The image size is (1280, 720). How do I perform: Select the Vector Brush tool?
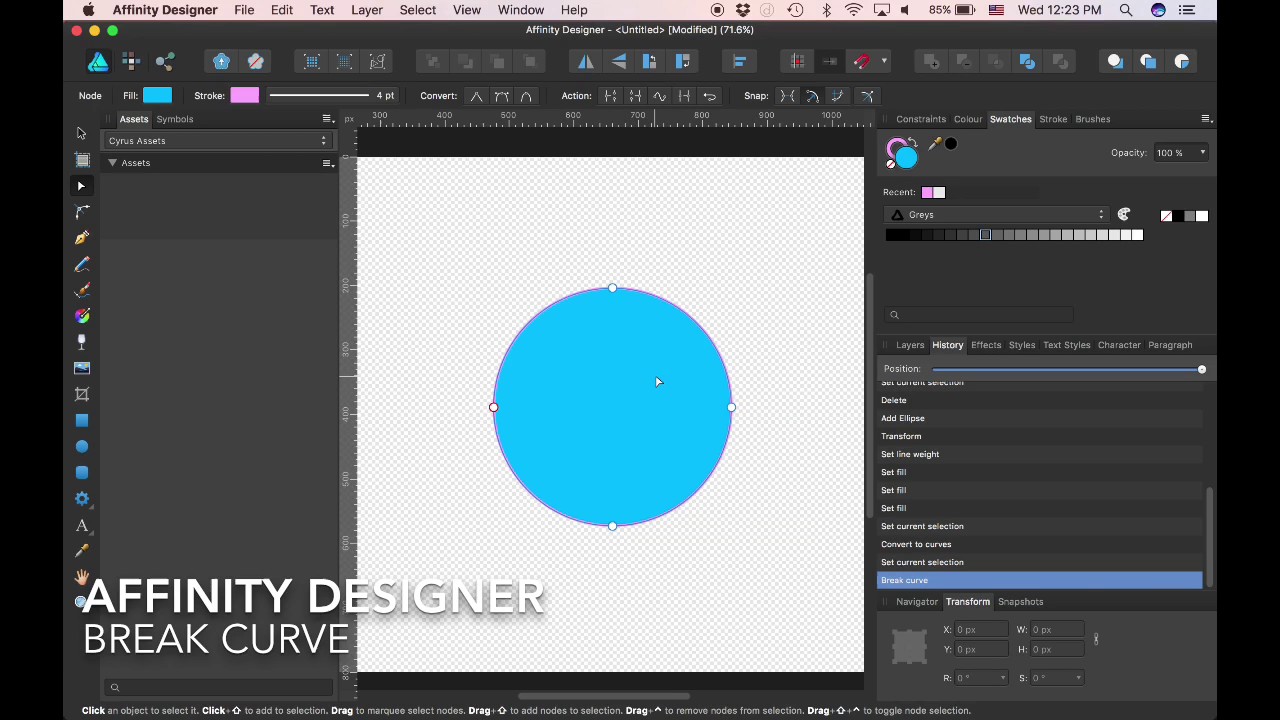[82, 290]
